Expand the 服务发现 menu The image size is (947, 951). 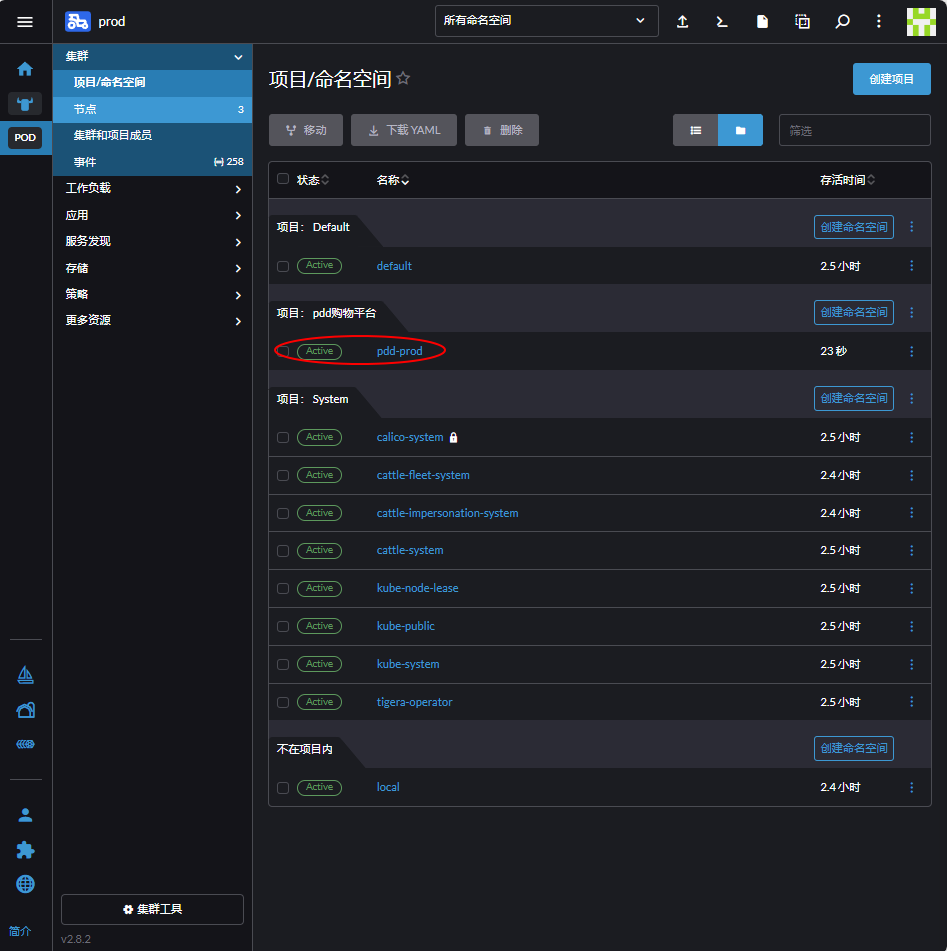tap(152, 241)
